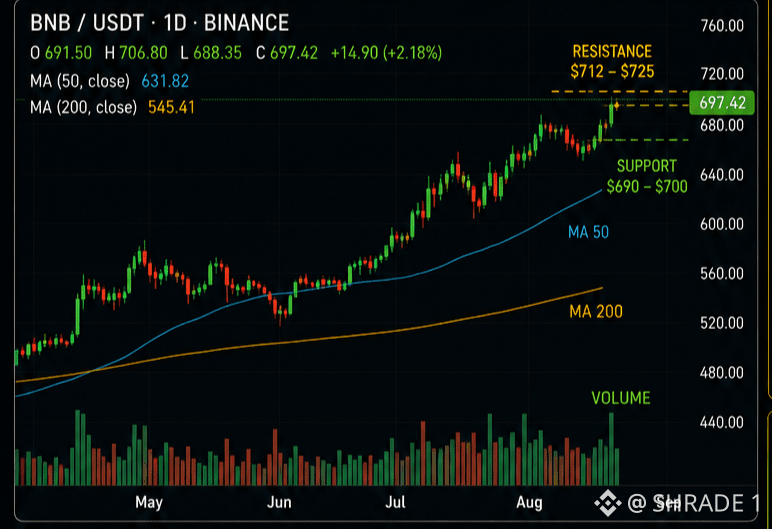Click the 480.00 price axis label
Screen dimensions: 772x529
[722, 372]
